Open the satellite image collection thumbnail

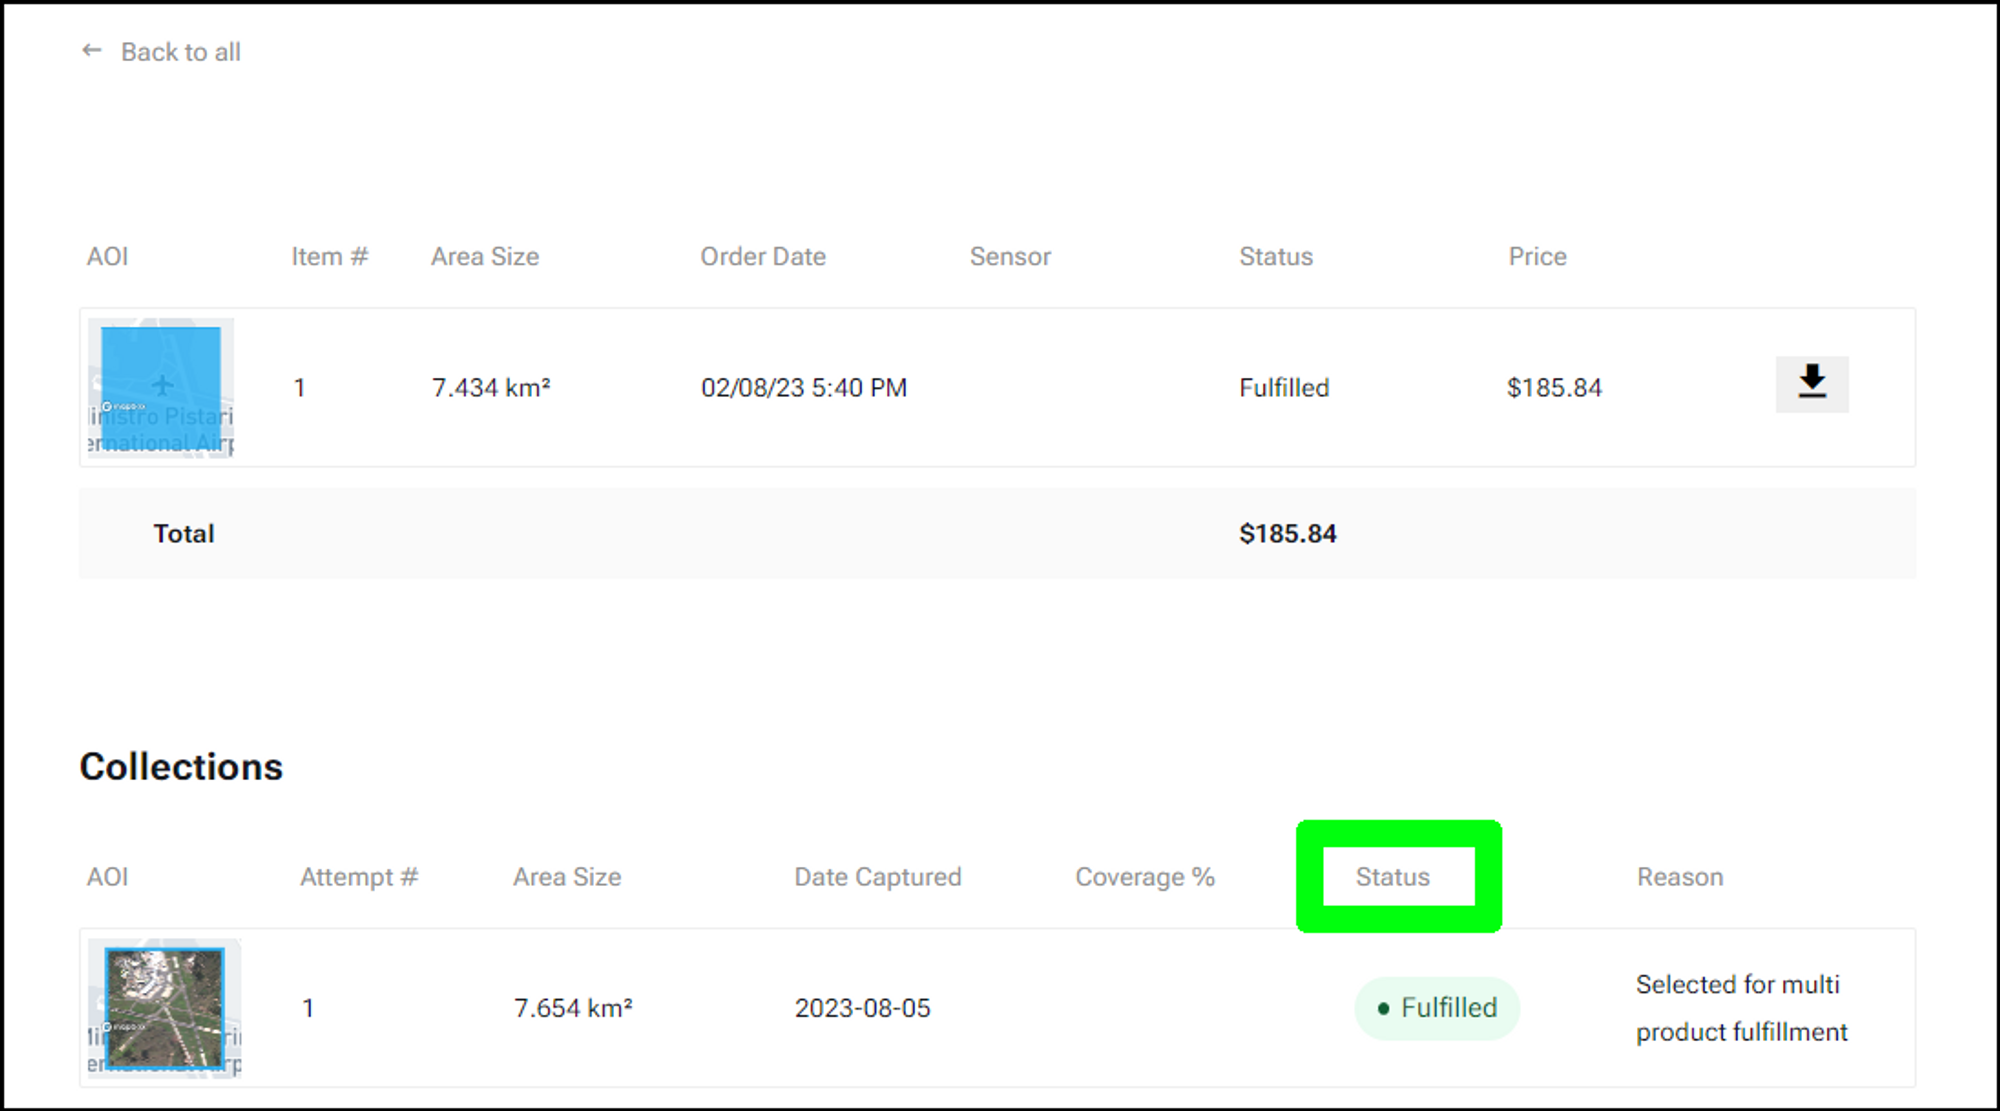click(x=165, y=1008)
